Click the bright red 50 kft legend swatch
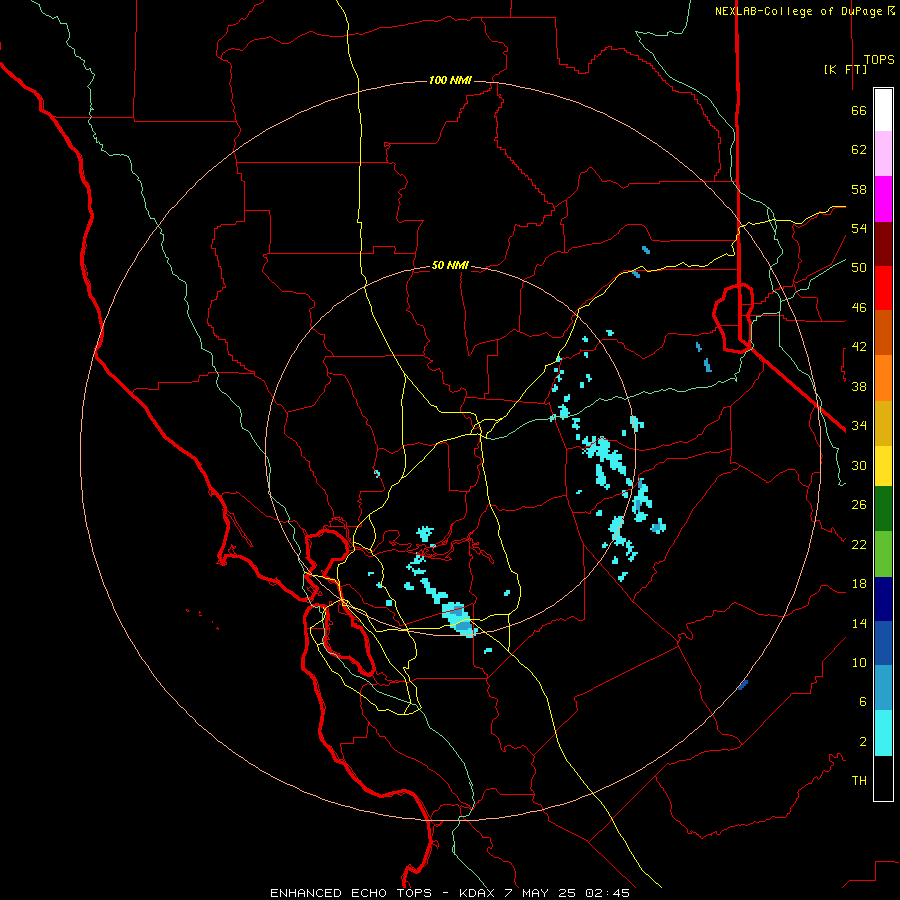This screenshot has height=900, width=900. click(883, 288)
